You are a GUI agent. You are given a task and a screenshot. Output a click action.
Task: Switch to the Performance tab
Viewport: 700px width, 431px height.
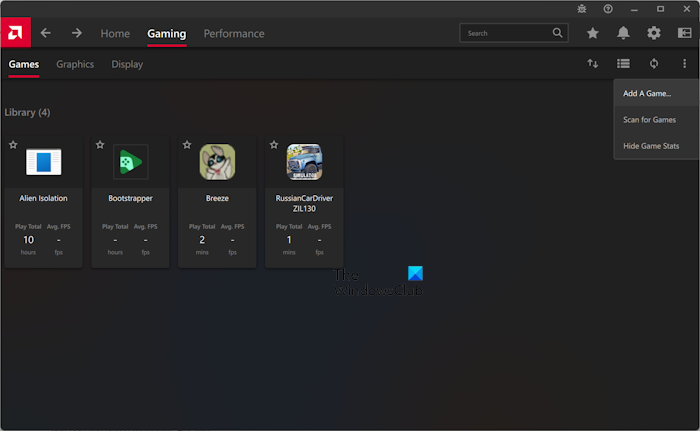coord(234,33)
